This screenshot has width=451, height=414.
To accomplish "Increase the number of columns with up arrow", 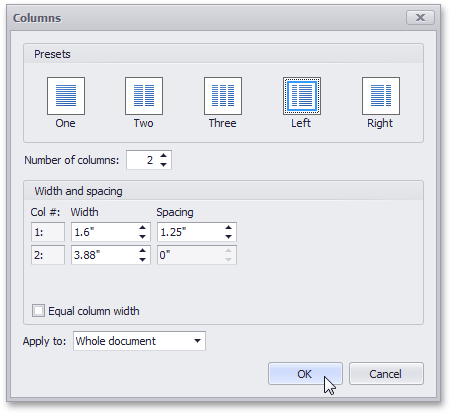I will coord(163,156).
